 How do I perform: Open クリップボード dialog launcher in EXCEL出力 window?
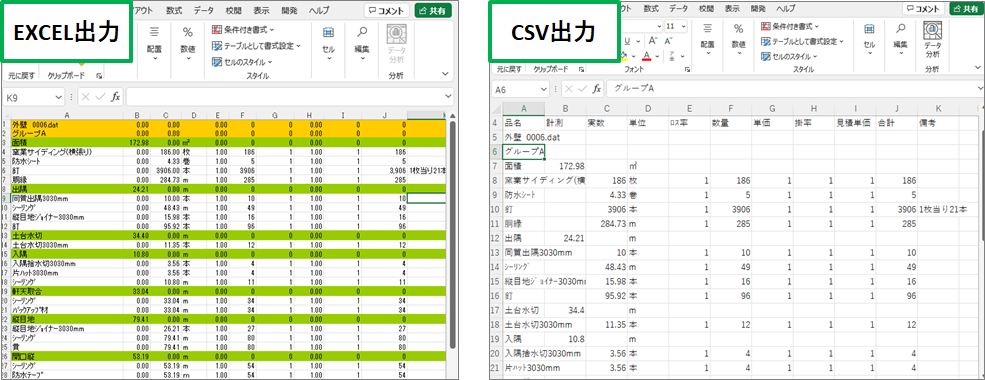(99, 75)
